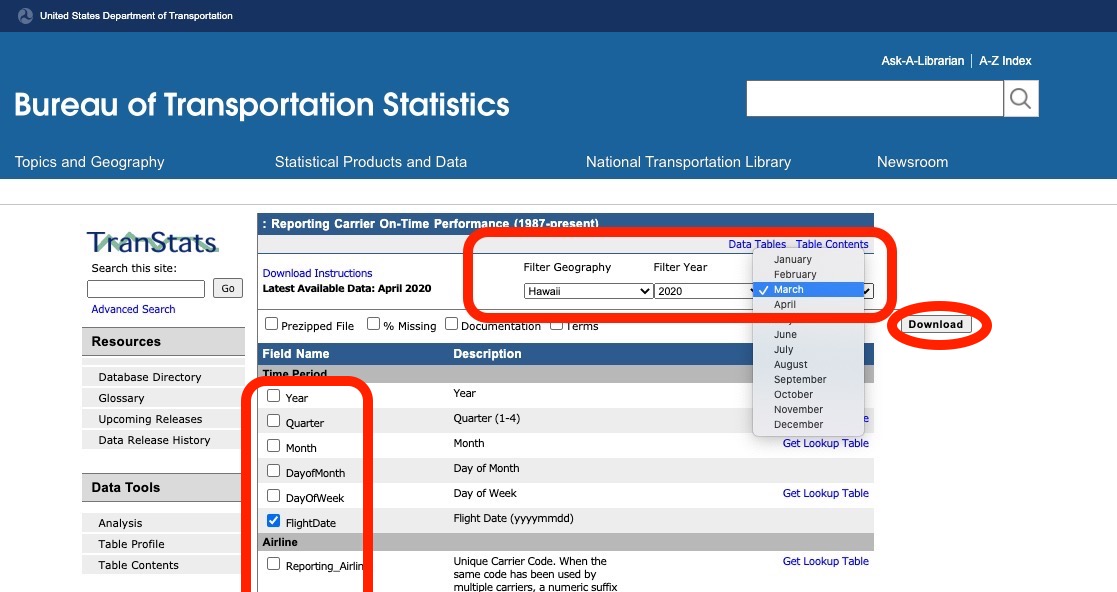Choose September in the month list
Image resolution: width=1117 pixels, height=592 pixels.
point(808,379)
